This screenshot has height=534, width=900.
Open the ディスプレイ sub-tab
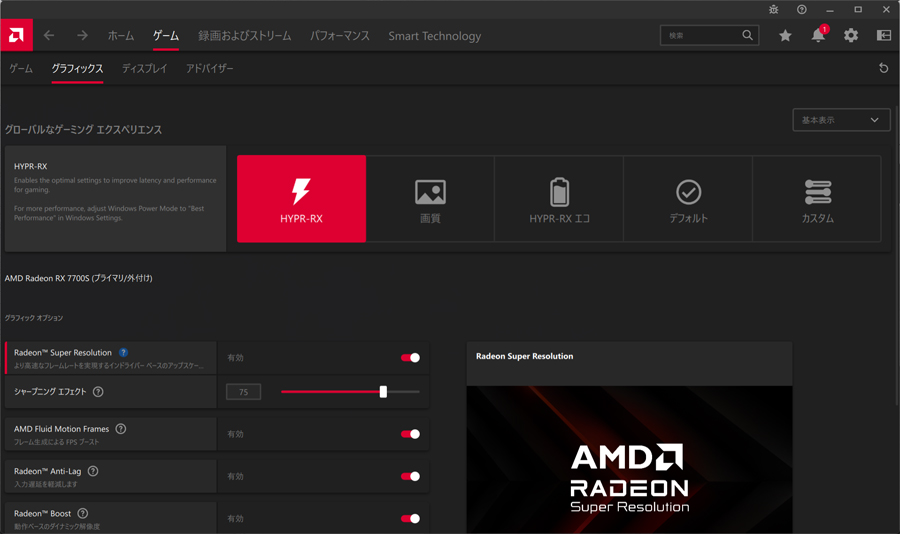pos(144,69)
